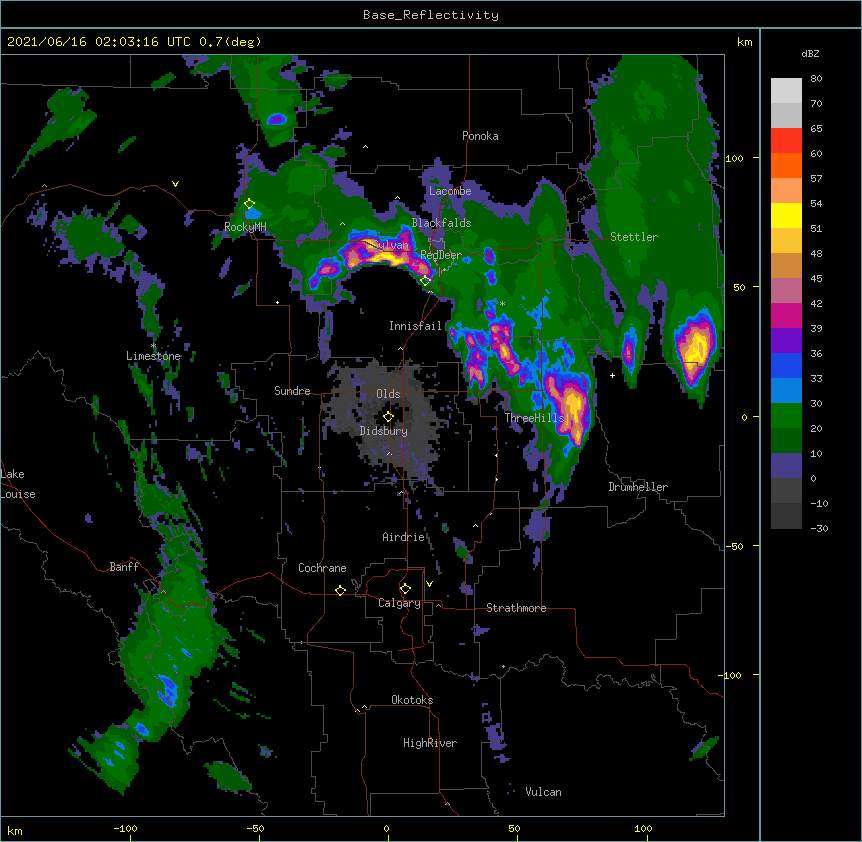The width and height of the screenshot is (862, 842).
Task: Click the Blackfalds city label
Action: (x=441, y=223)
